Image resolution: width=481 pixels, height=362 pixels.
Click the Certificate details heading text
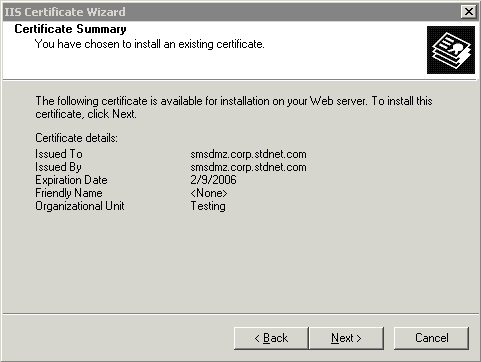[76, 138]
